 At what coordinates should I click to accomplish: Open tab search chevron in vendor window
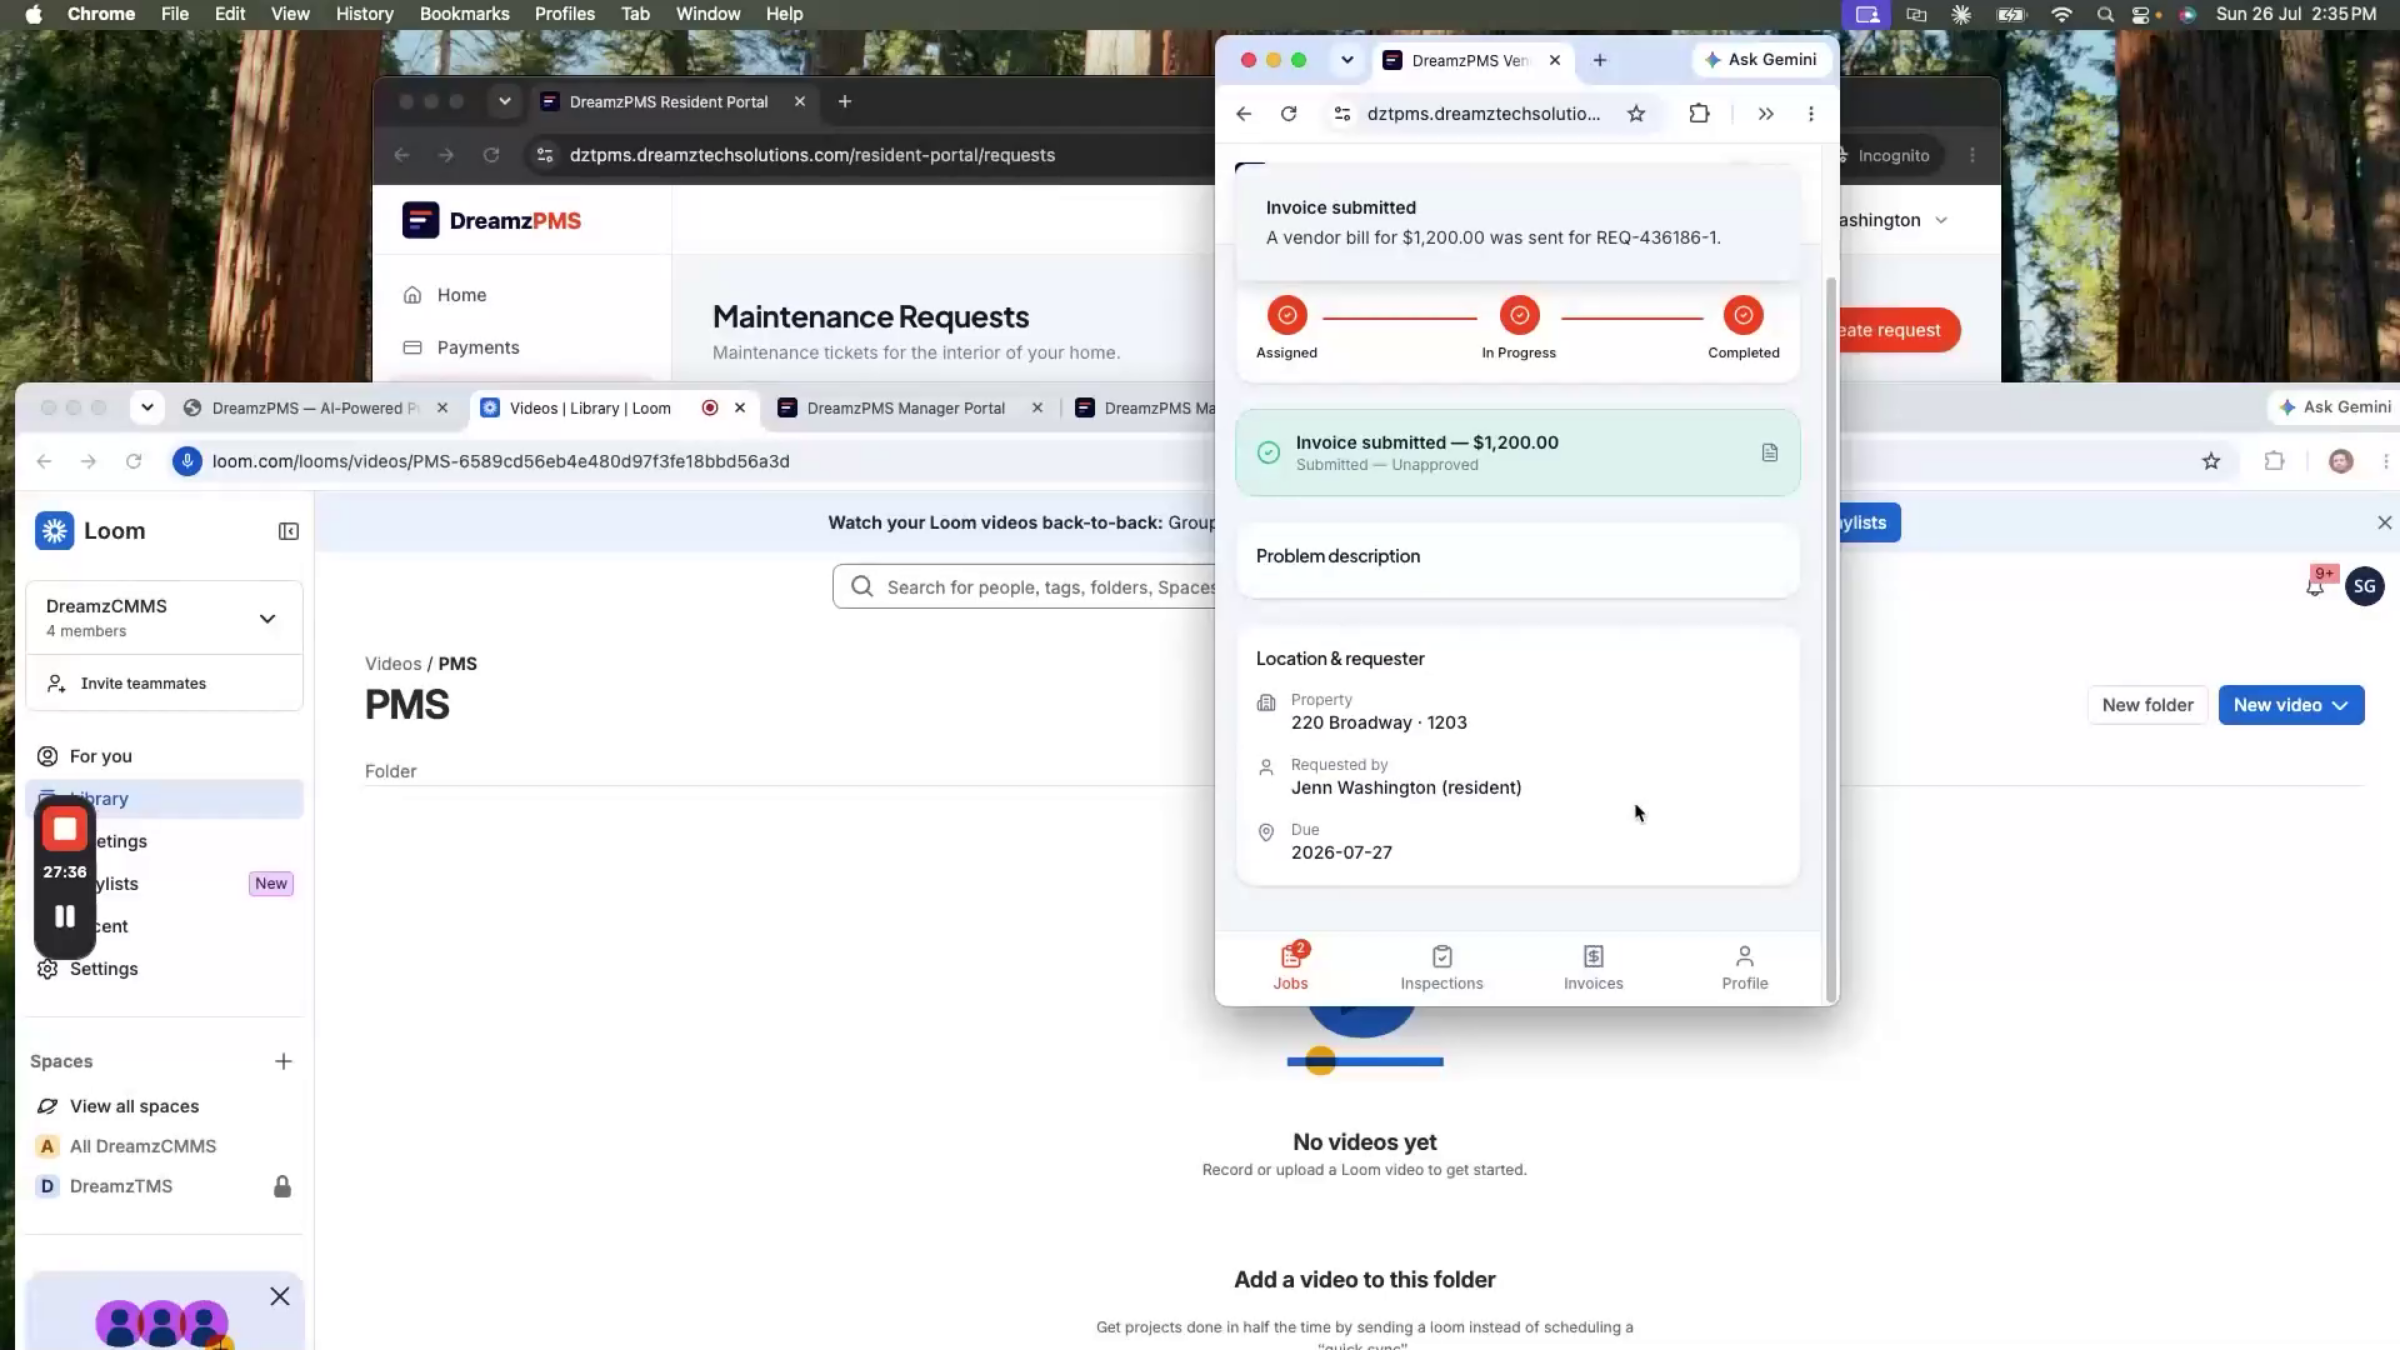[x=1347, y=60]
